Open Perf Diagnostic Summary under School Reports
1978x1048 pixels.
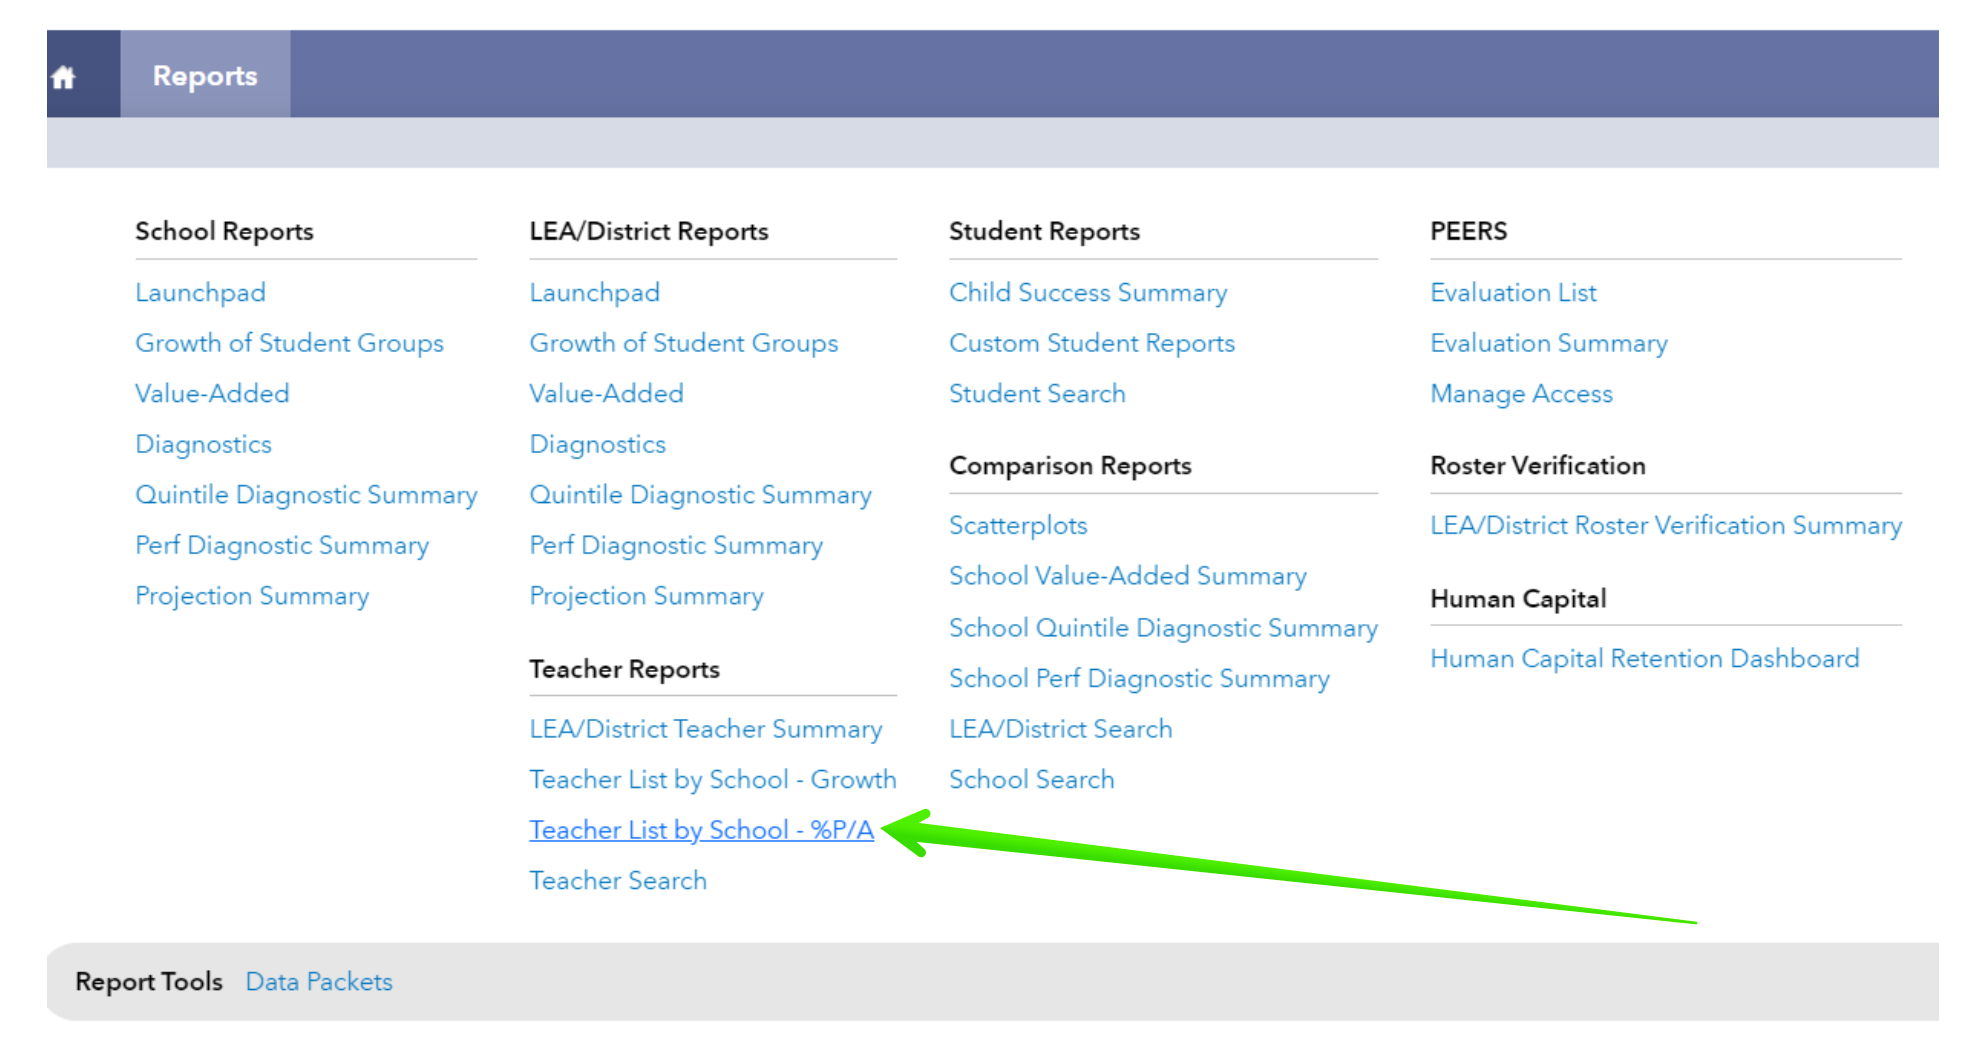tap(282, 545)
